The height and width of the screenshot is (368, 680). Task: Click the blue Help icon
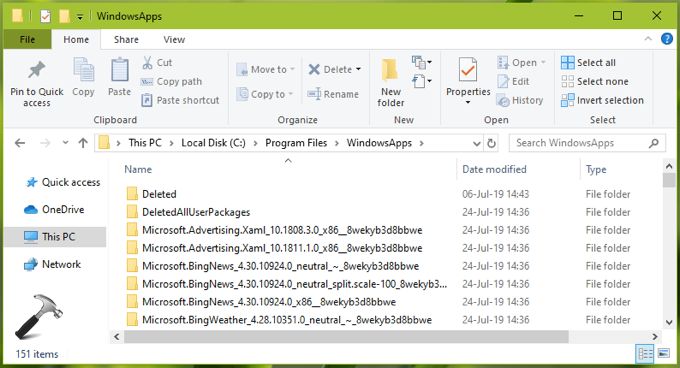(x=667, y=39)
